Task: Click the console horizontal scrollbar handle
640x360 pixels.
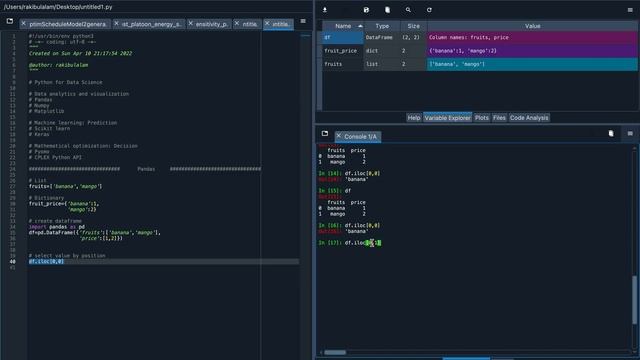Action: [x=335, y=352]
